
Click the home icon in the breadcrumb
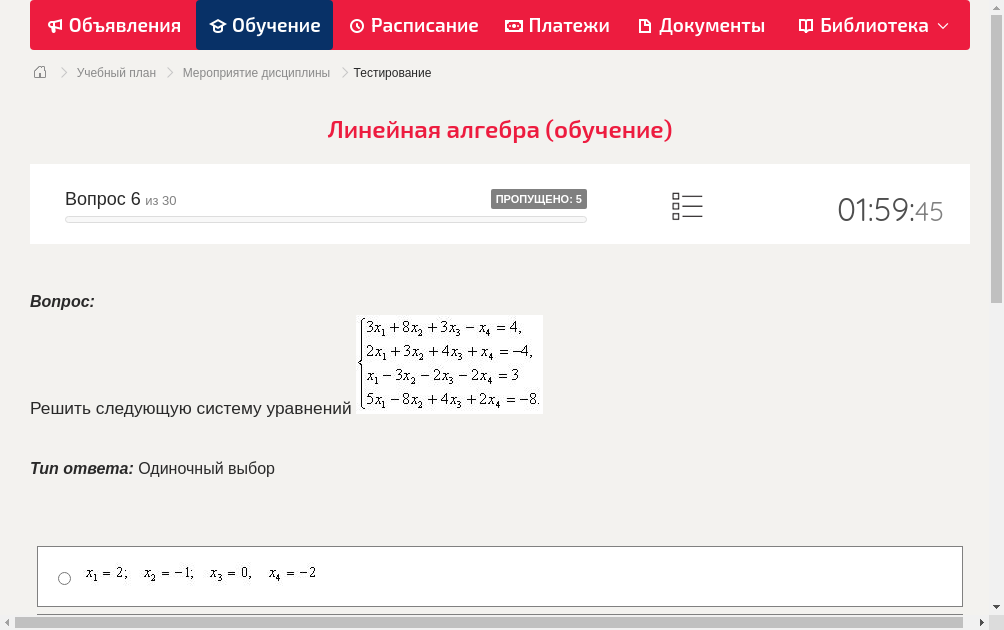tap(40, 72)
